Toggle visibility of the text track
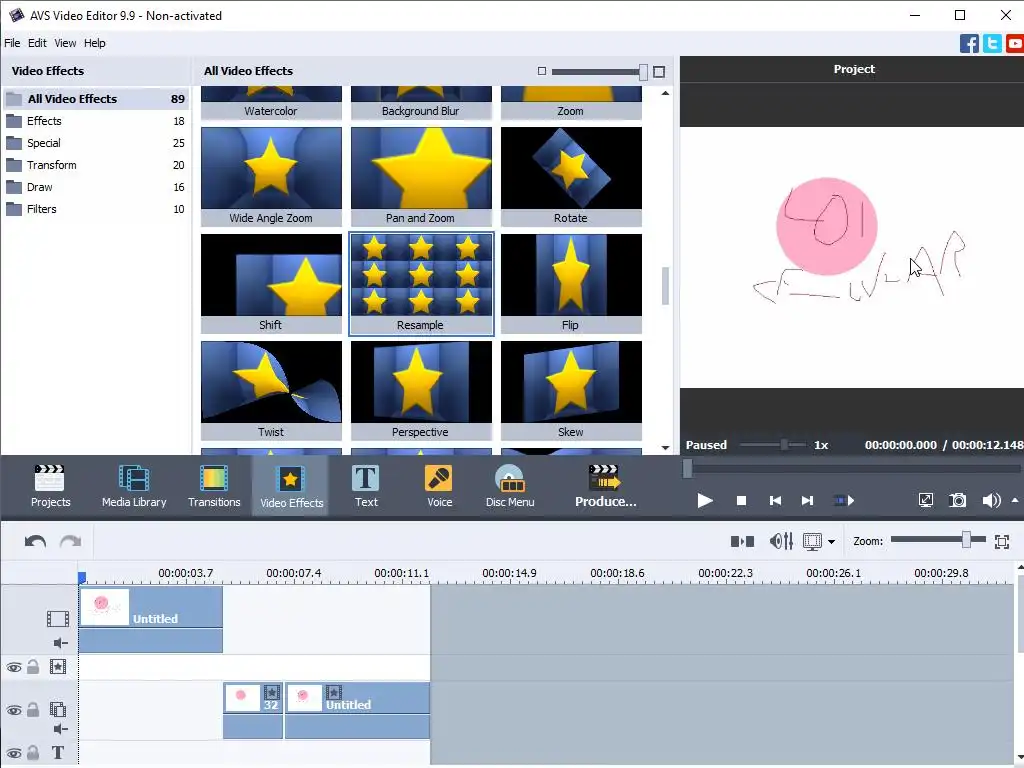 click(14, 754)
